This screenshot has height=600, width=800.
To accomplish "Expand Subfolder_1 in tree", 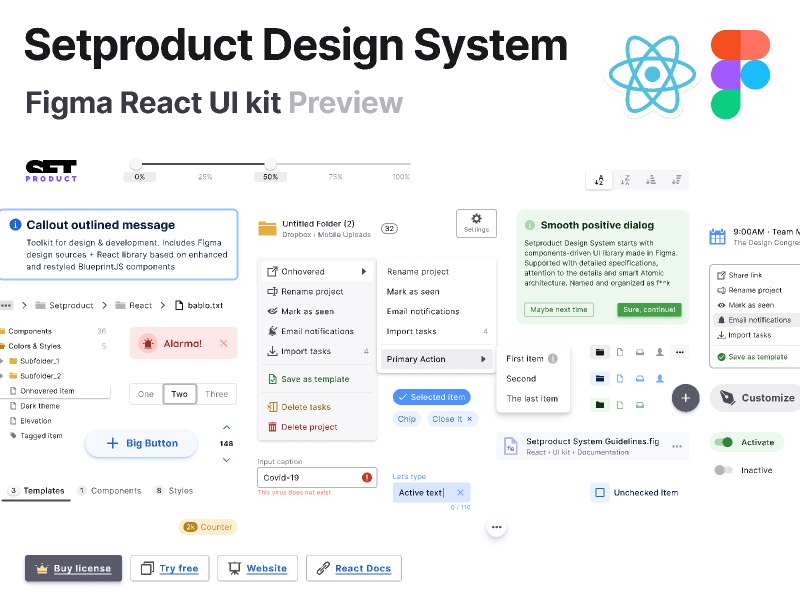I will (2, 361).
